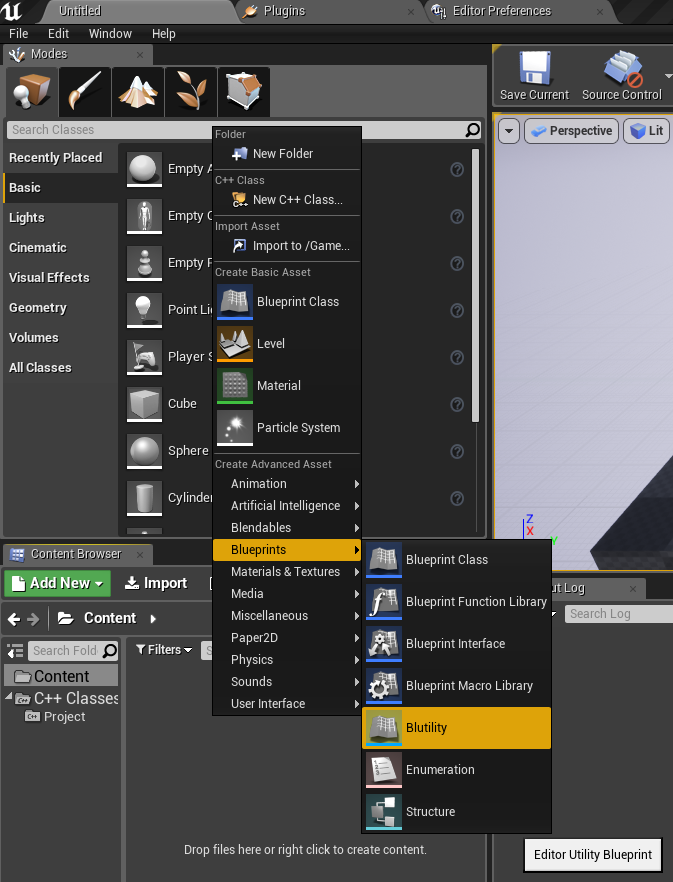The height and width of the screenshot is (882, 673).
Task: Open the File menu
Action: (19, 34)
